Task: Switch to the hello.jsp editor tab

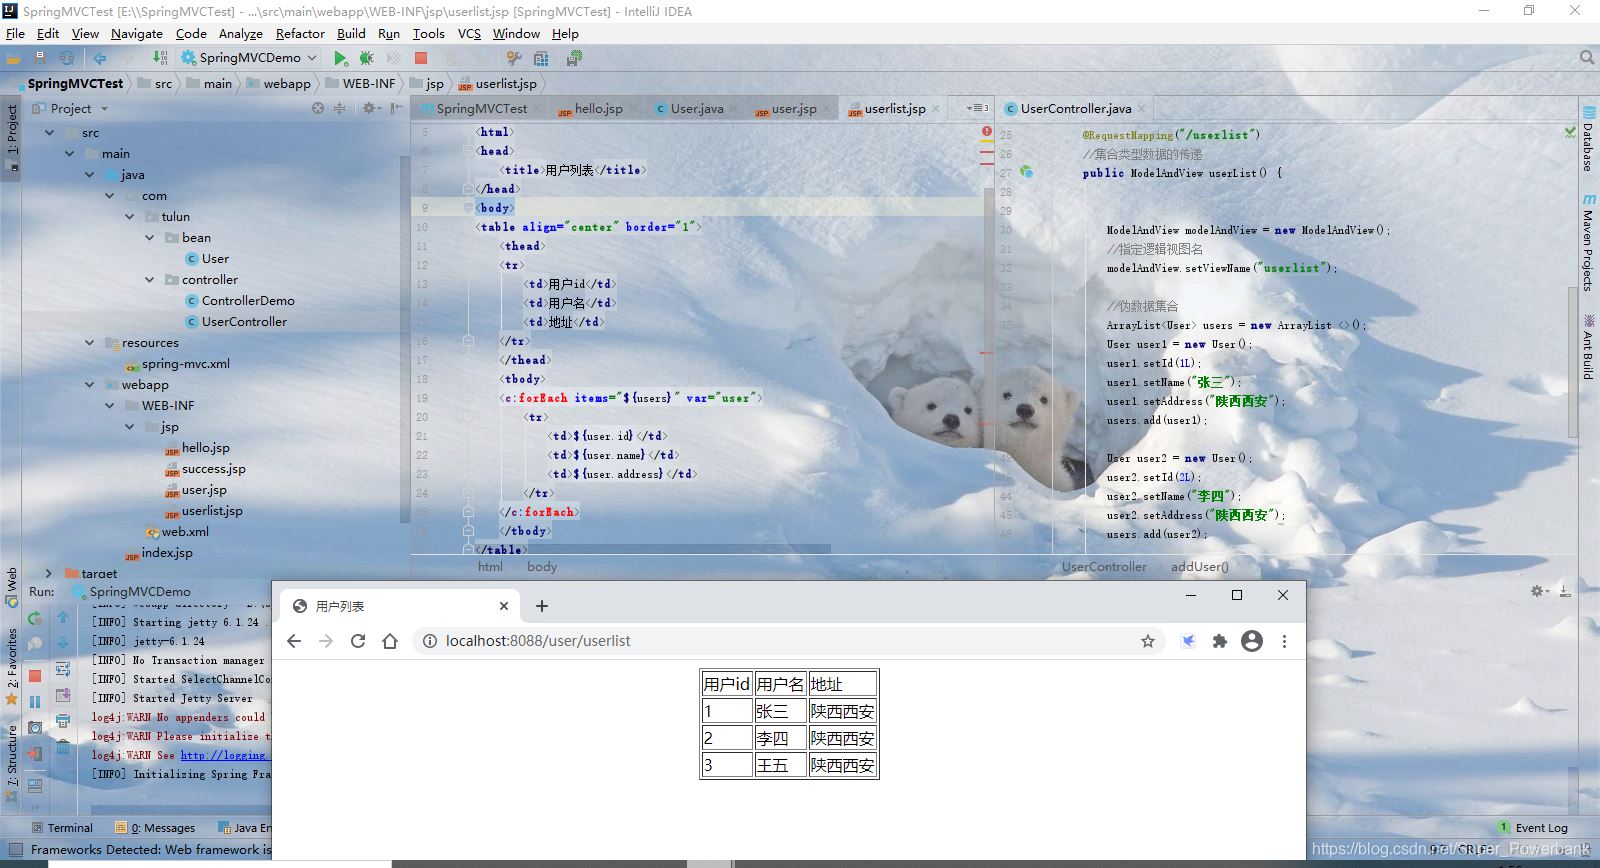Action: pos(598,108)
